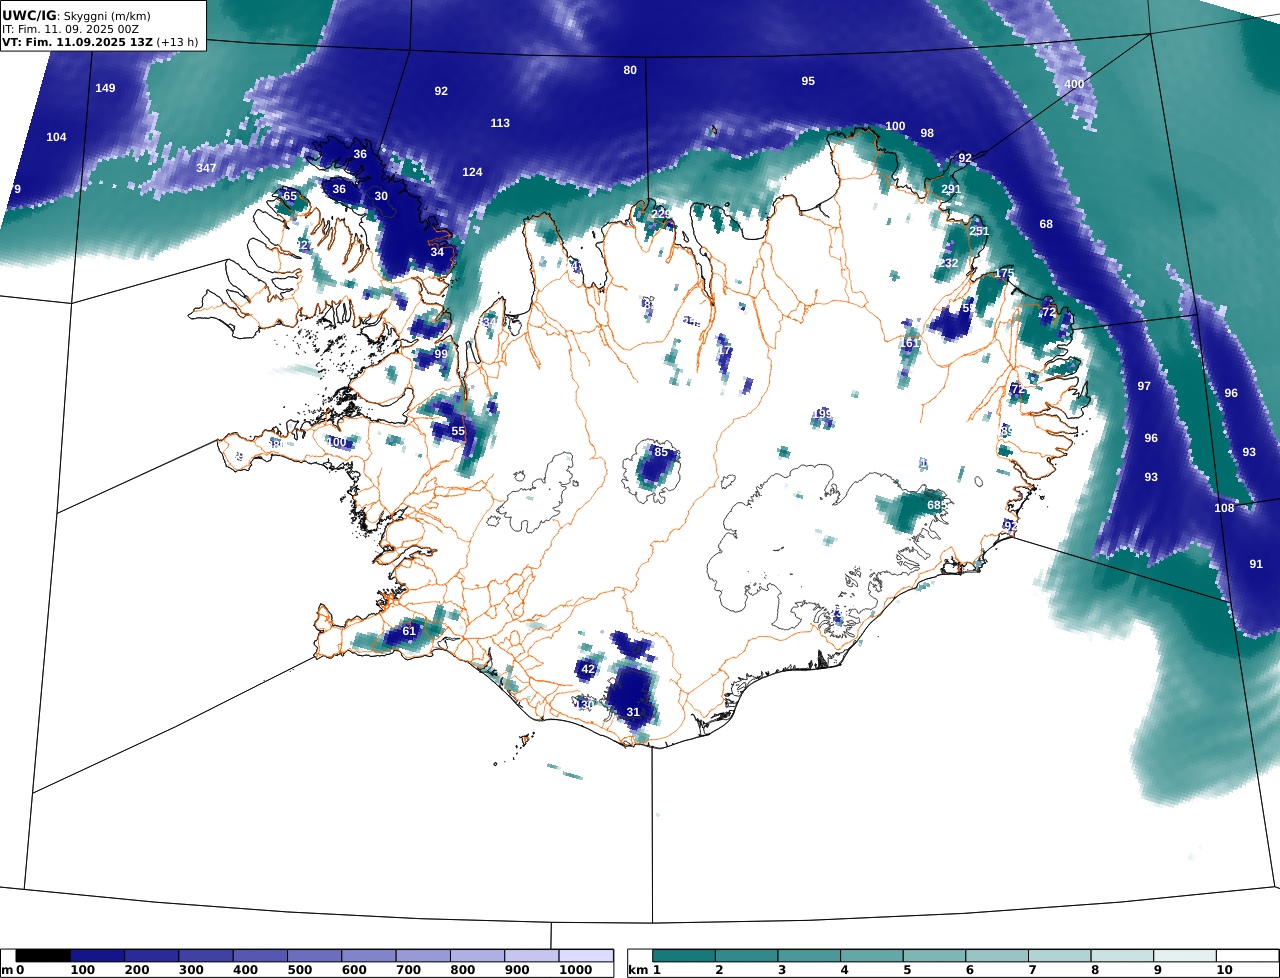The height and width of the screenshot is (978, 1280).
Task: Click the visibility value 61 near Reykjanes
Action: [x=409, y=631]
